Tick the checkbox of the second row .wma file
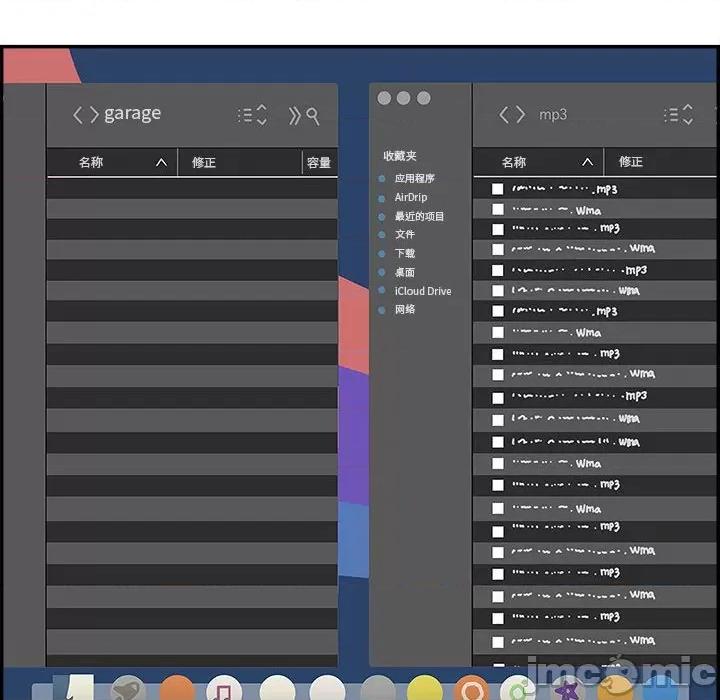 click(498, 209)
